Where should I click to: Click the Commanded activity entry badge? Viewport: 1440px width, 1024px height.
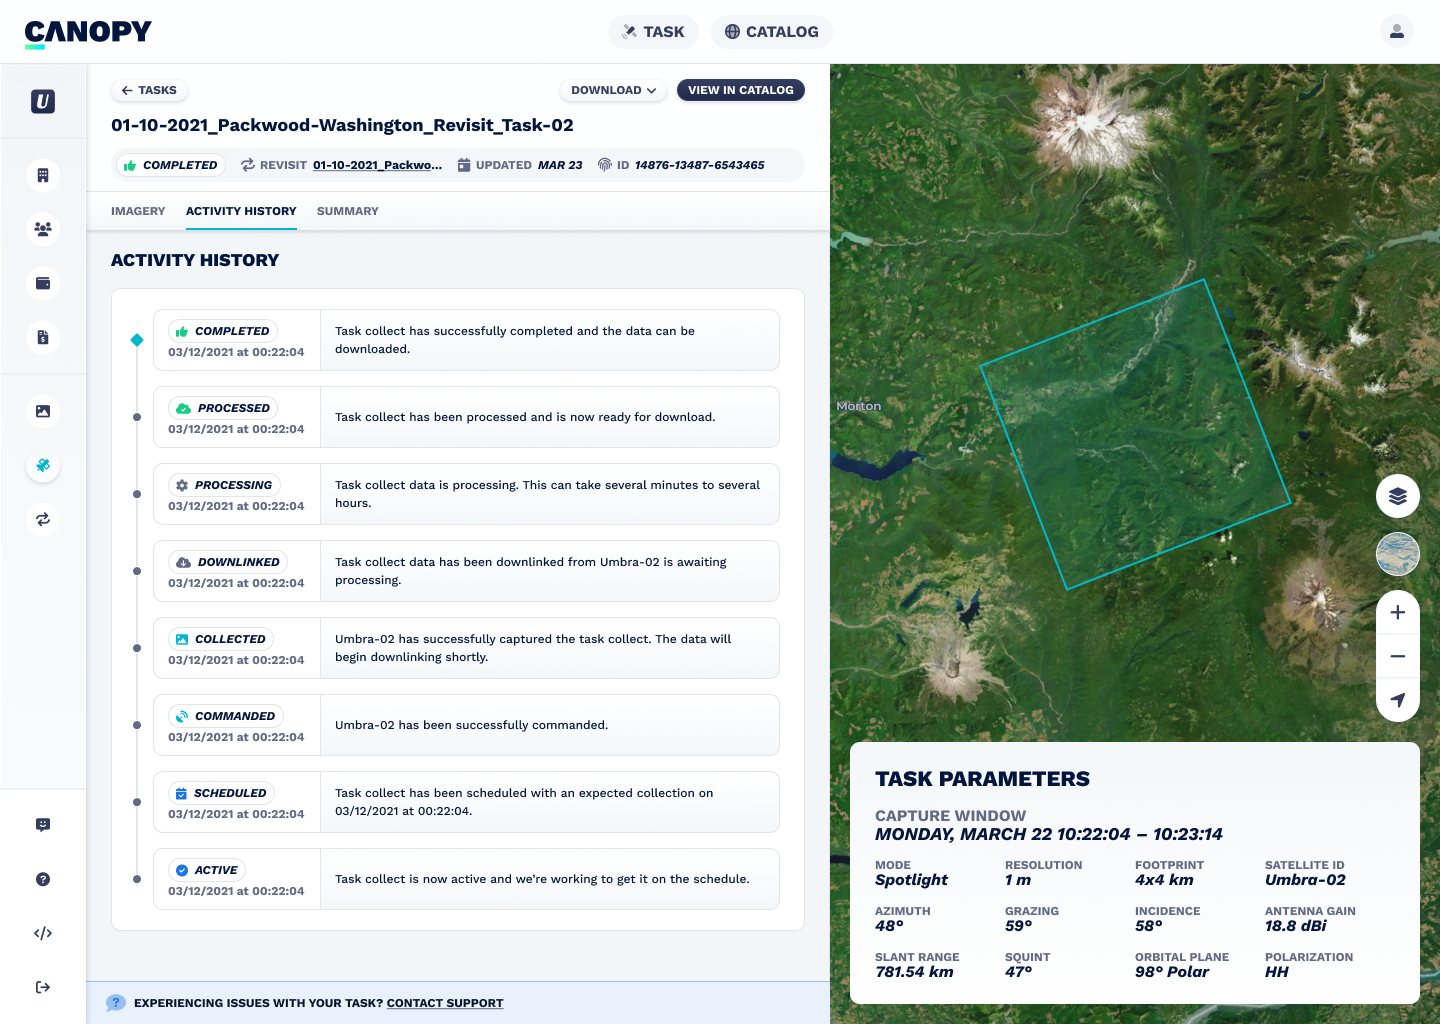tap(226, 716)
